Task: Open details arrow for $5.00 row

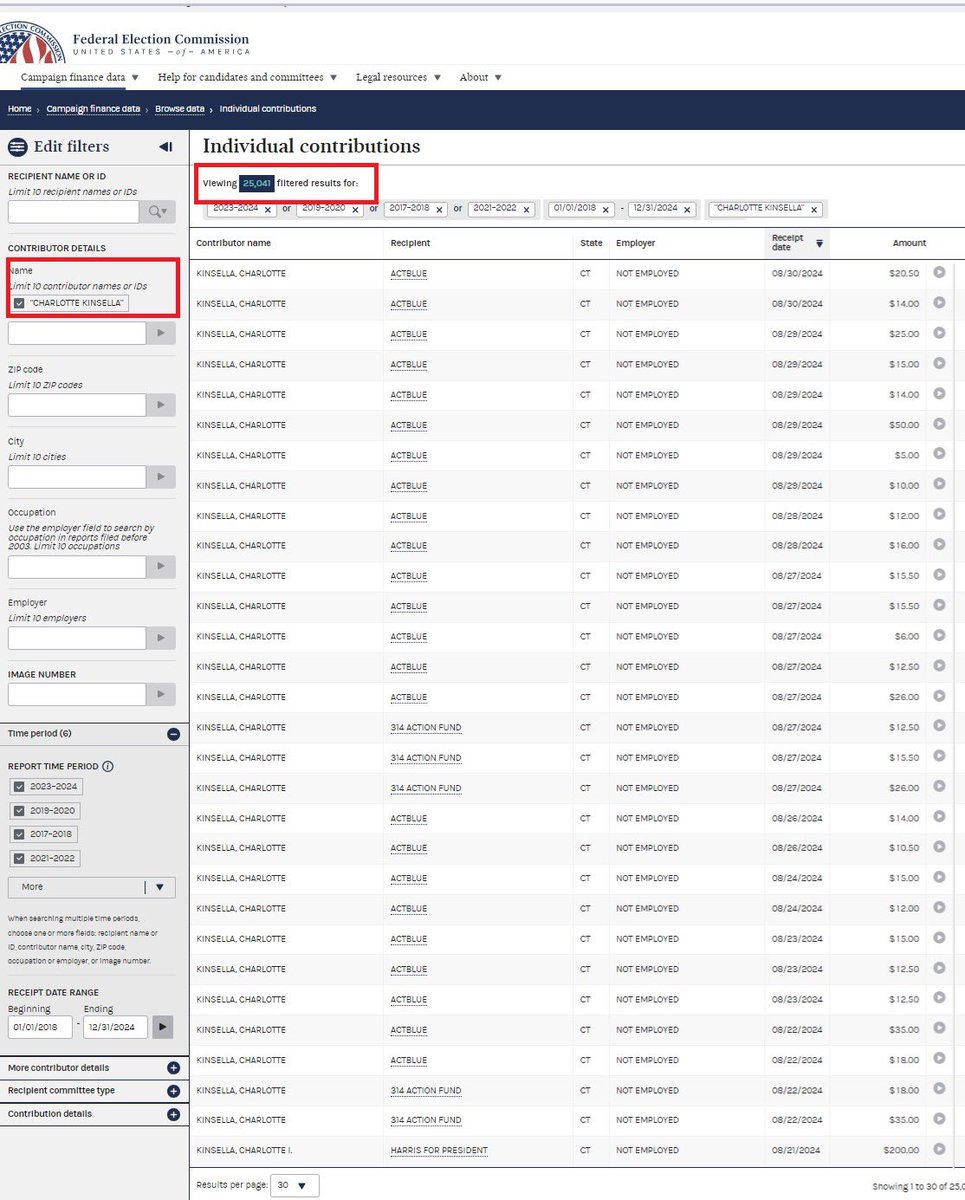Action: 939,454
